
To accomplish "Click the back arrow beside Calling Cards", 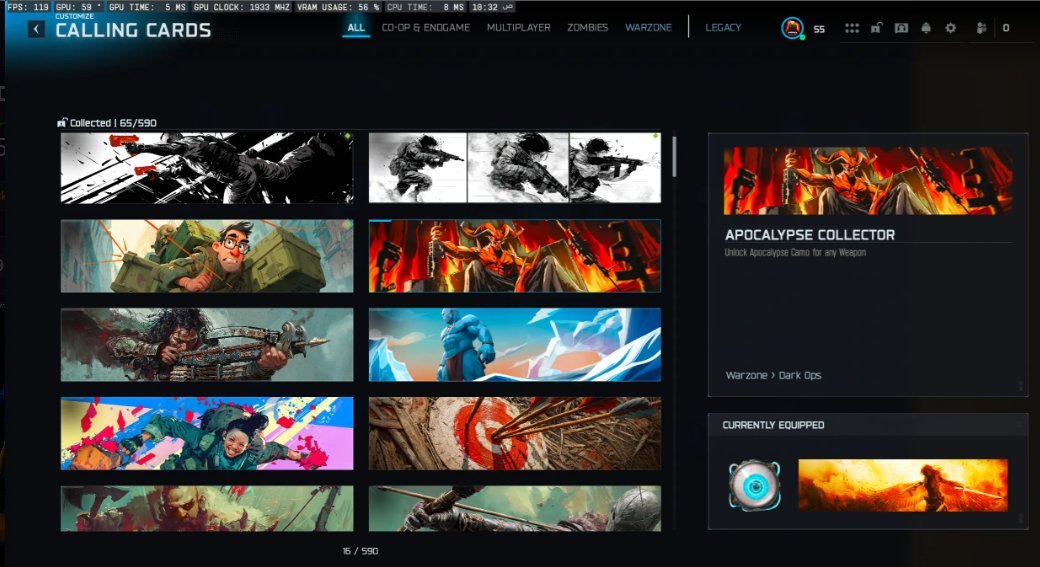I will tap(36, 29).
